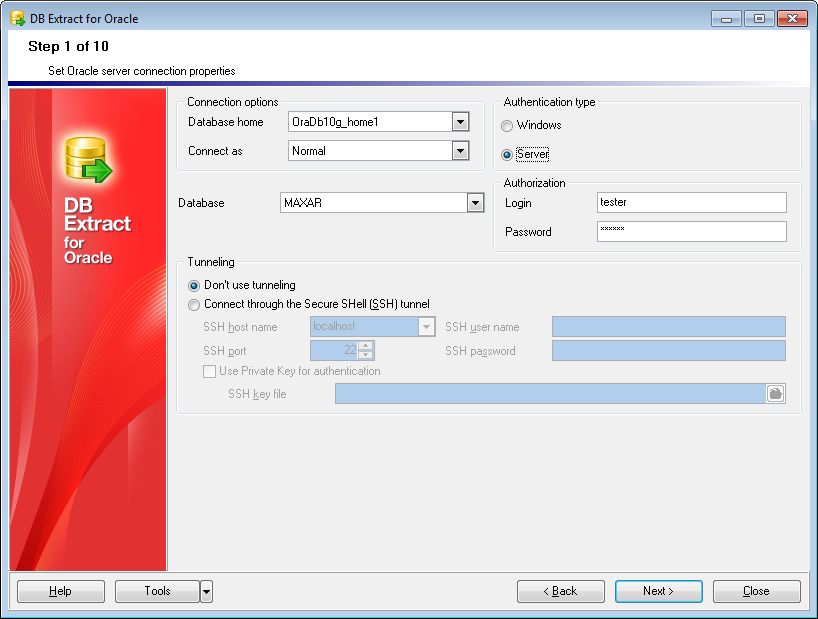The width and height of the screenshot is (818, 619).
Task: Open the Database home dropdown arrow
Action: 460,122
